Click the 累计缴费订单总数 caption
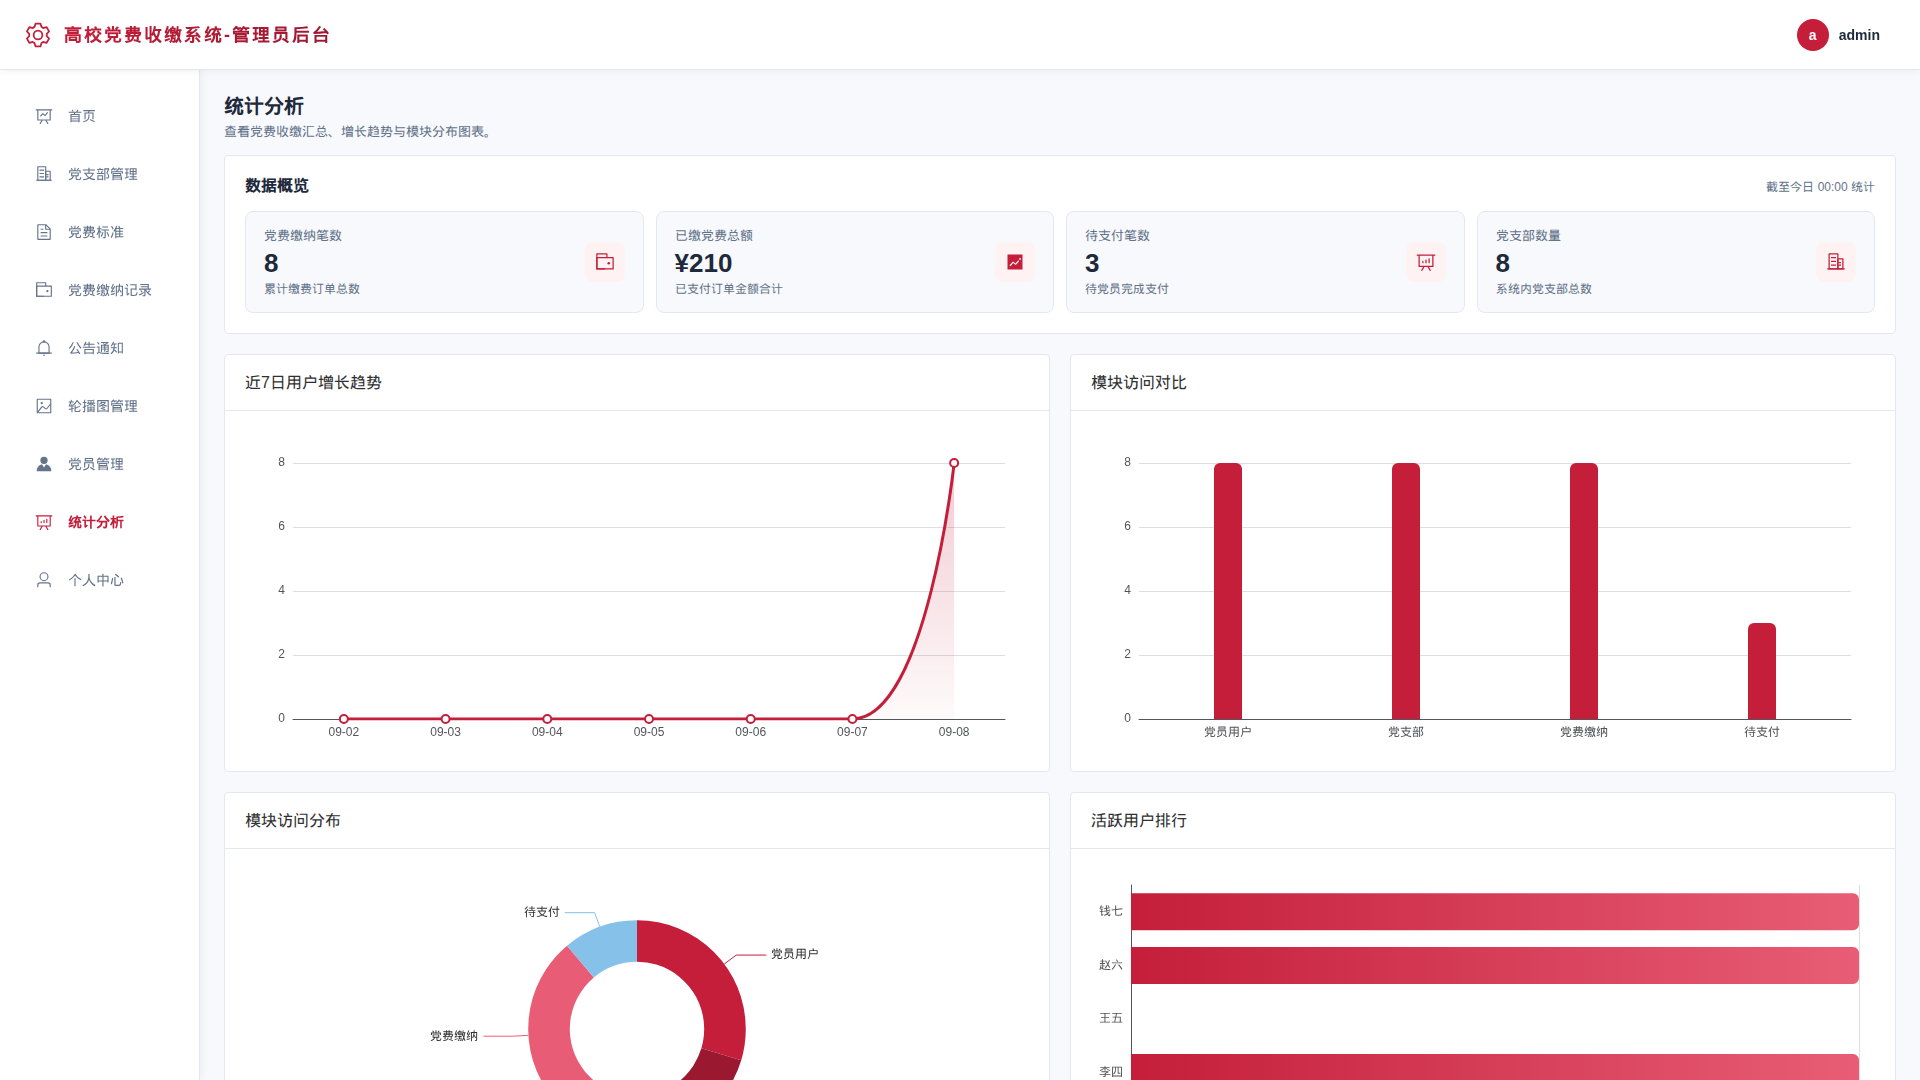The width and height of the screenshot is (1920, 1080). [312, 289]
